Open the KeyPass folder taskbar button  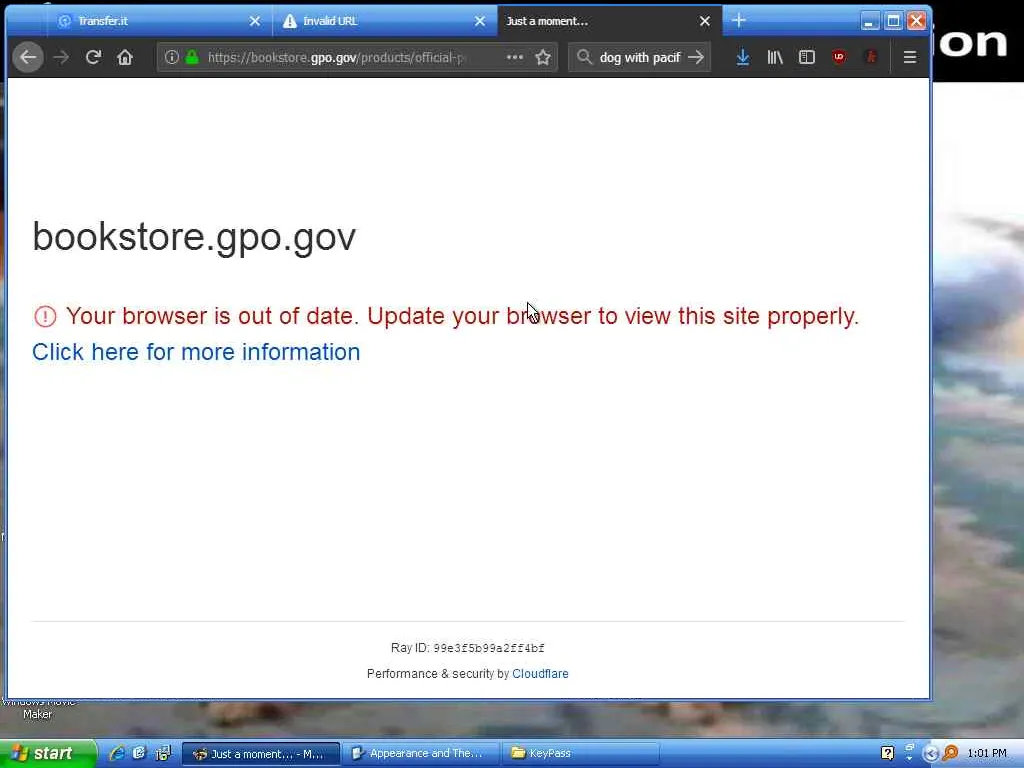point(580,753)
